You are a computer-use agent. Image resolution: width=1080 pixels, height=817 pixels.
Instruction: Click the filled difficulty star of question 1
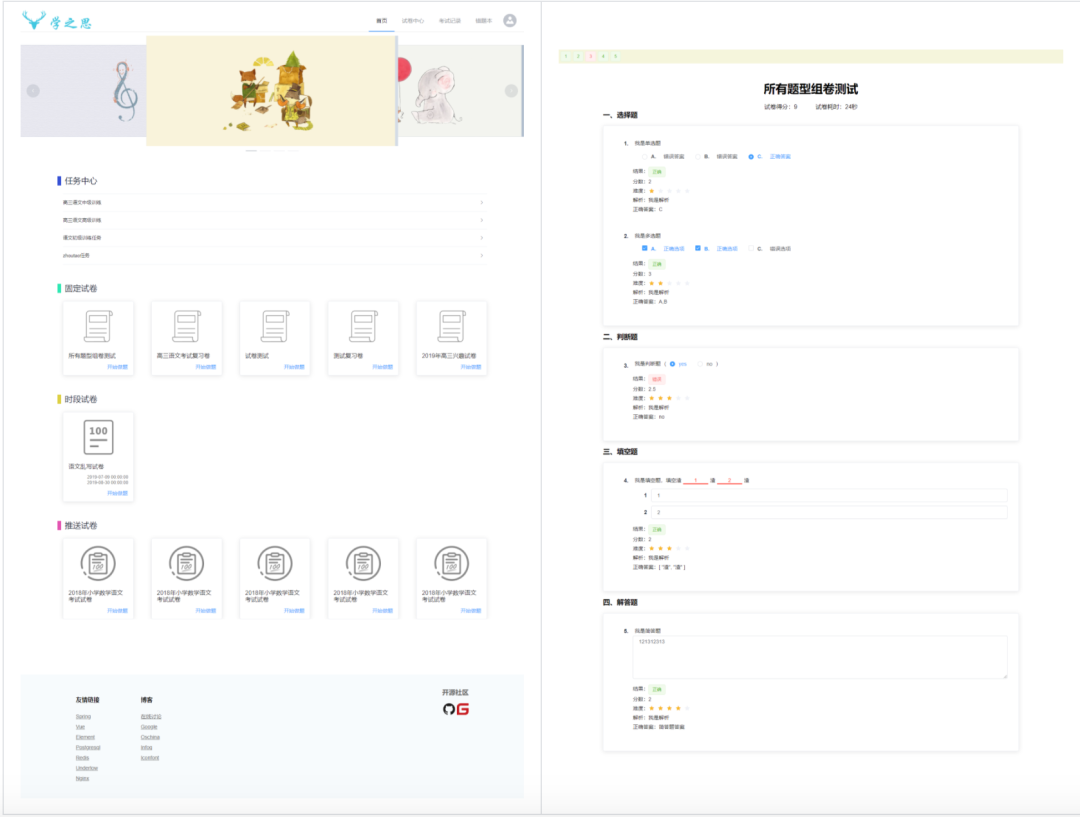click(x=652, y=191)
